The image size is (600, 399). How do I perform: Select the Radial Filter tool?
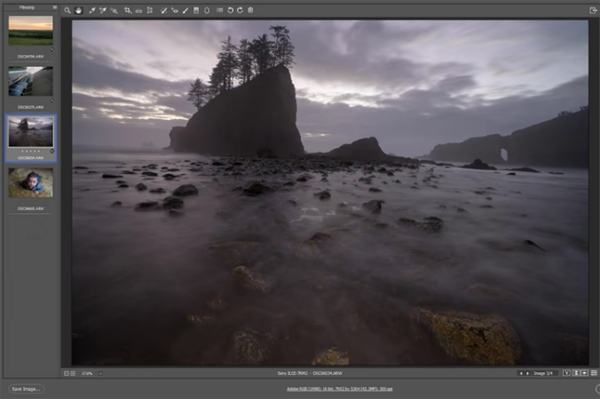click(x=207, y=10)
